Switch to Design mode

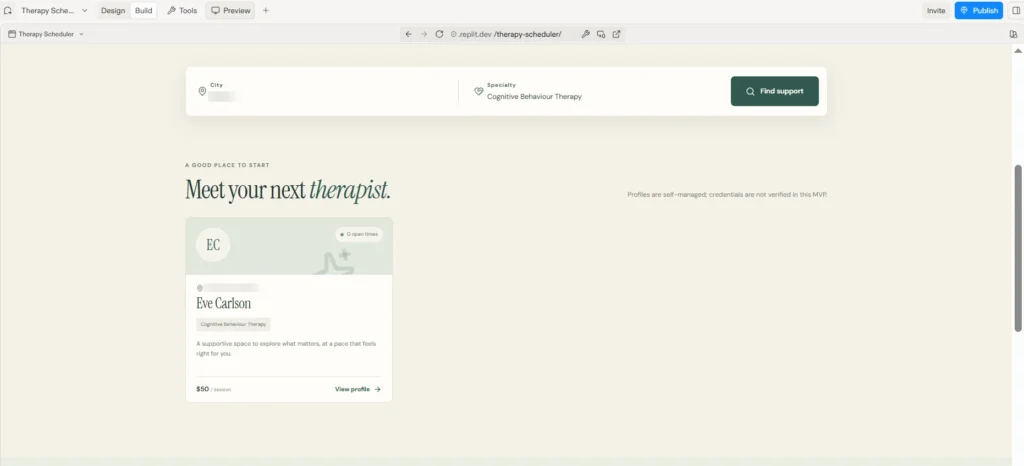(113, 10)
